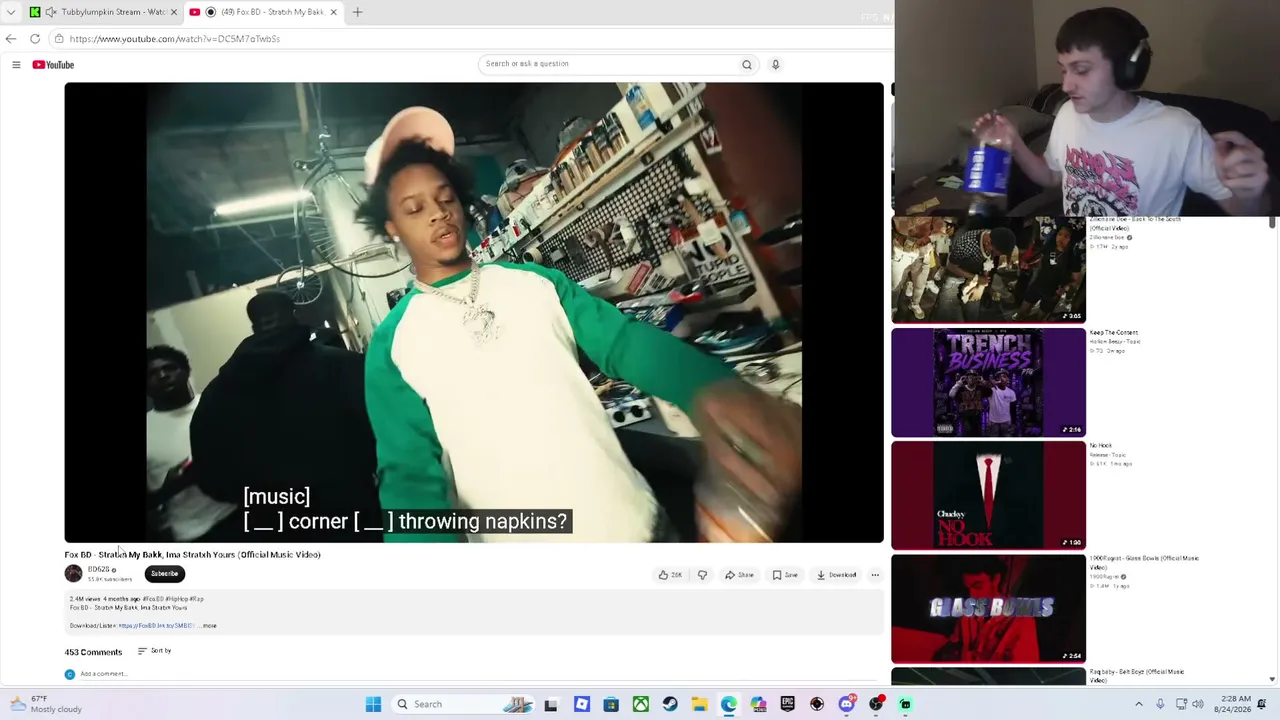Image resolution: width=1280 pixels, height=720 pixels.
Task: Click the search magnifier button
Action: click(x=746, y=65)
